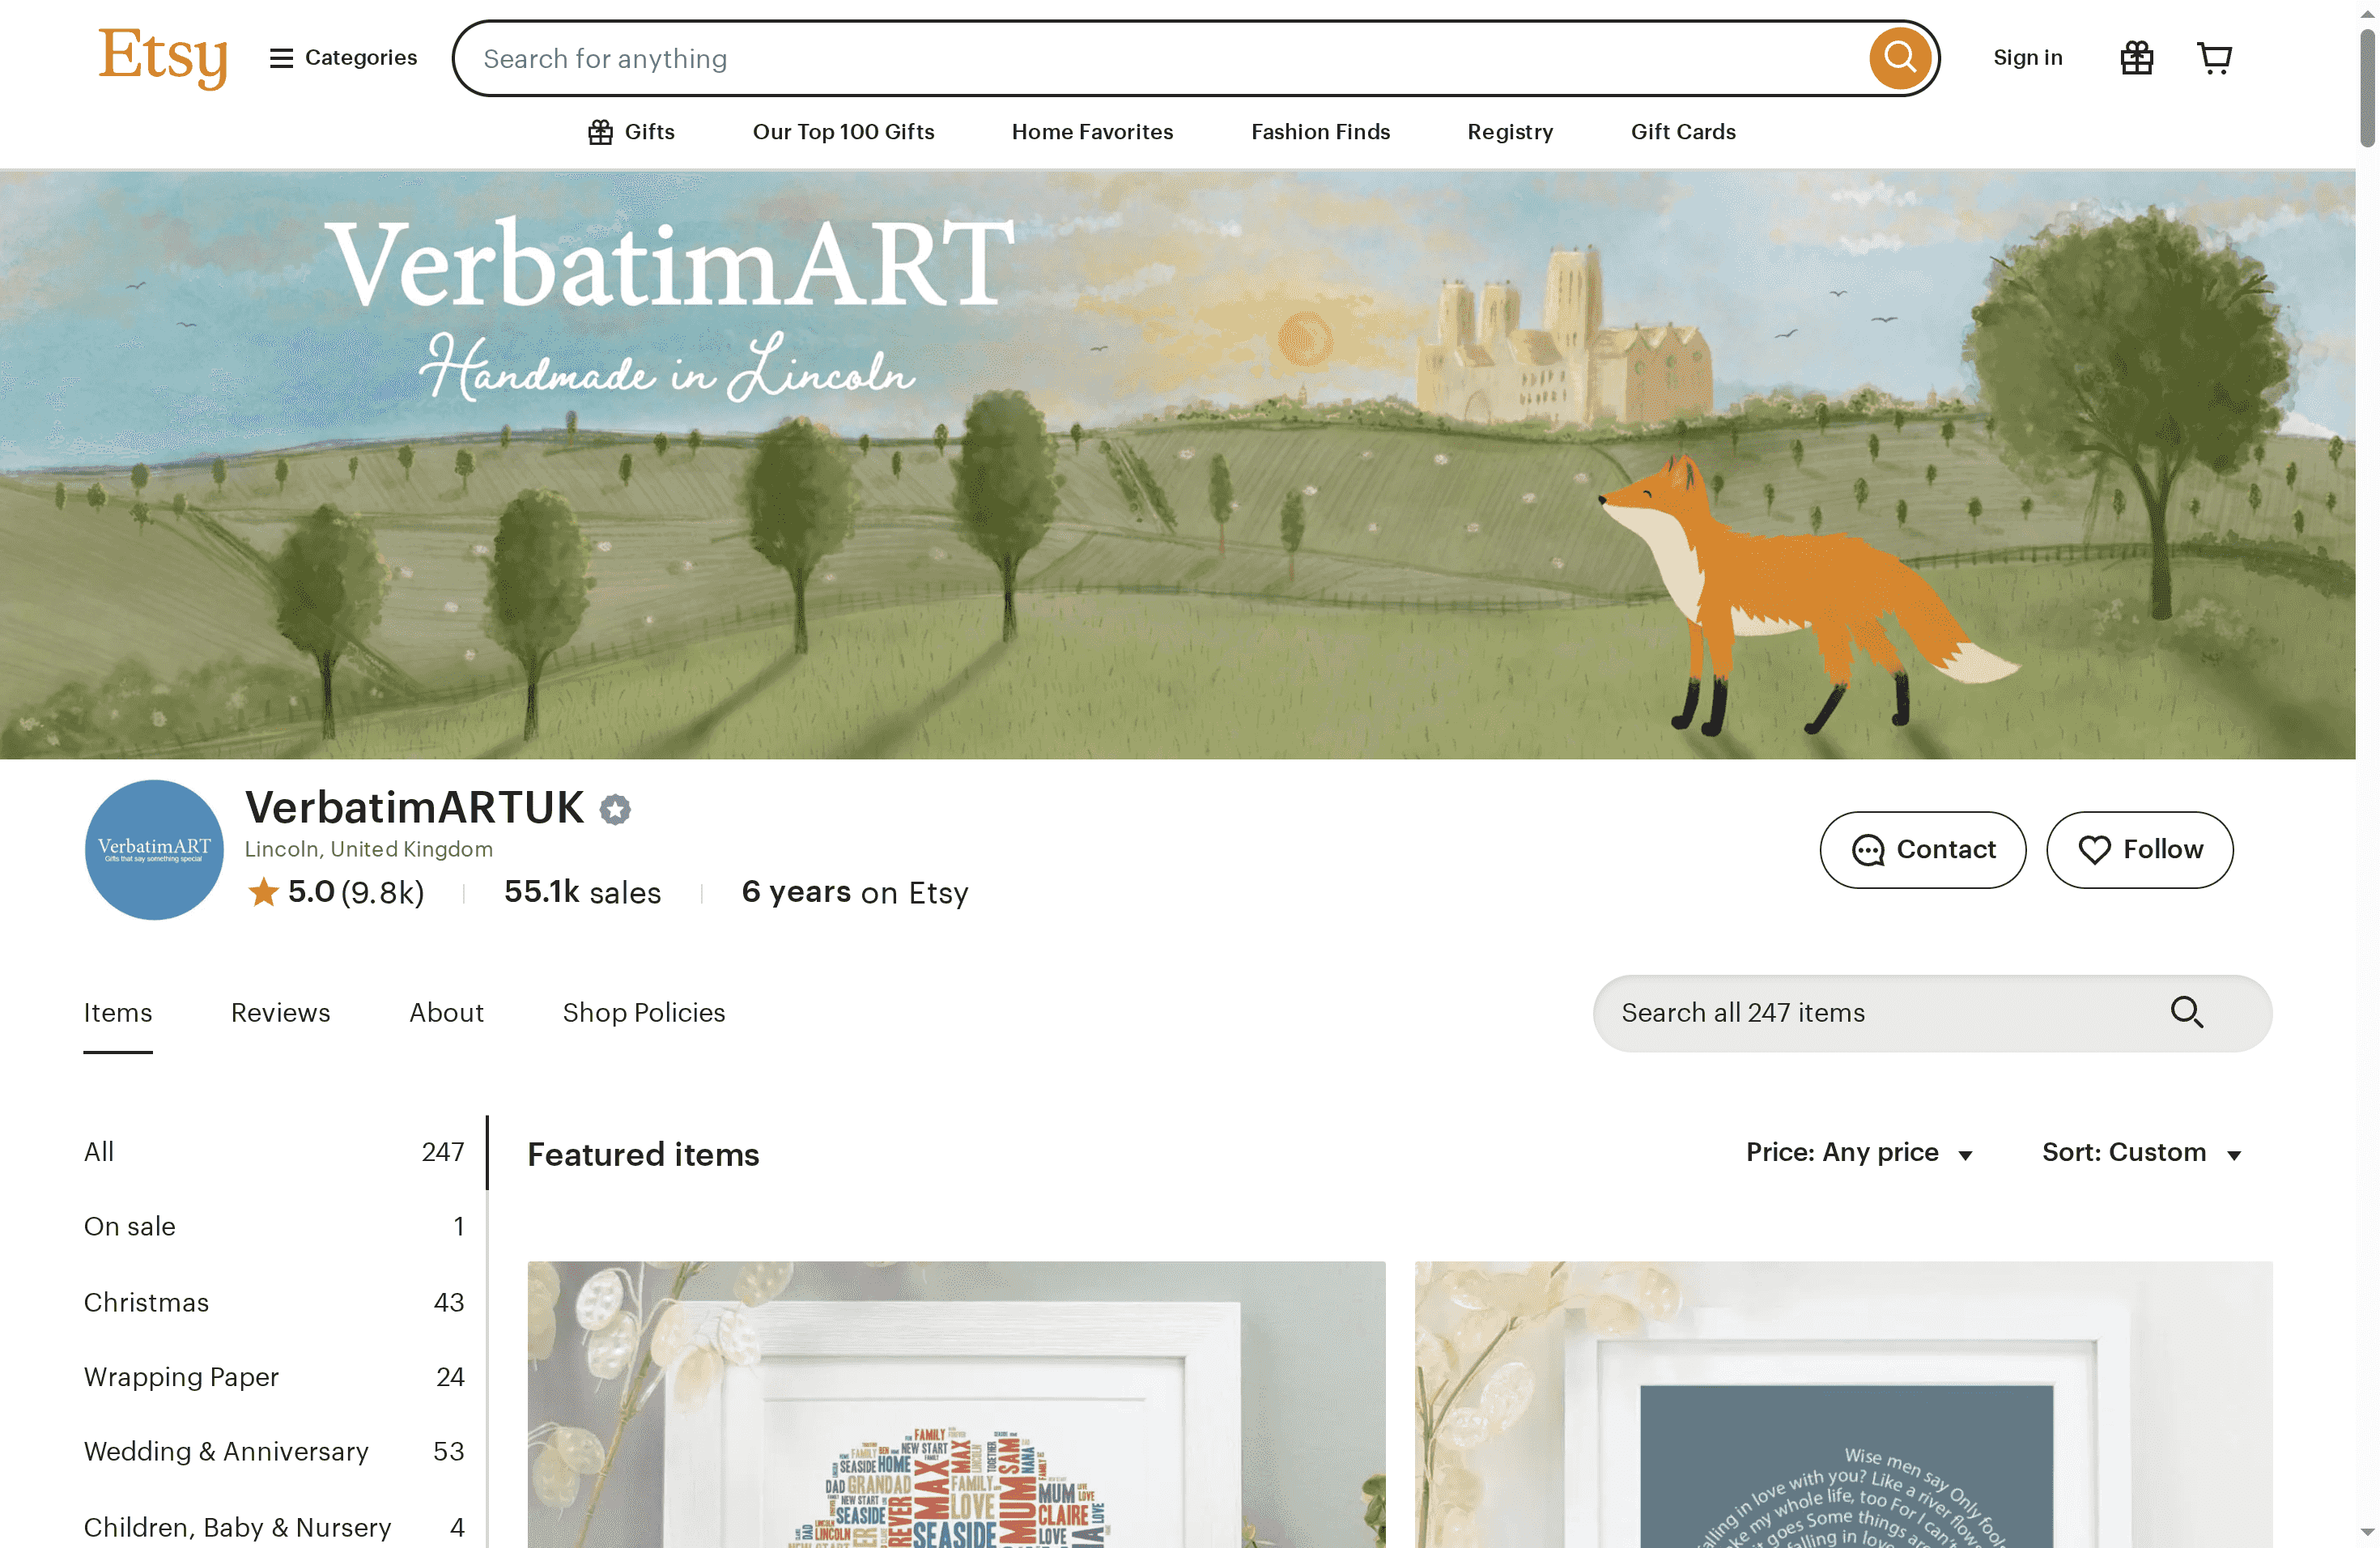Viewport: 2380px width, 1548px height.
Task: Open the gift registry icon in header
Action: (x=2136, y=58)
